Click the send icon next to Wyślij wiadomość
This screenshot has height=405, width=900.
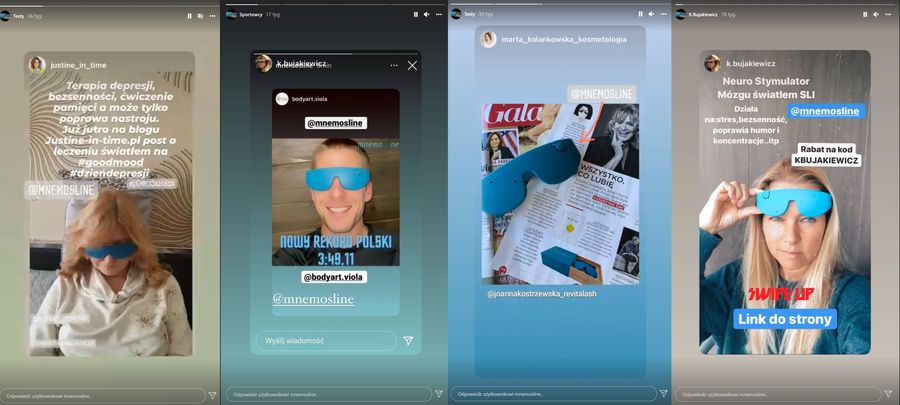pyautogui.click(x=408, y=341)
